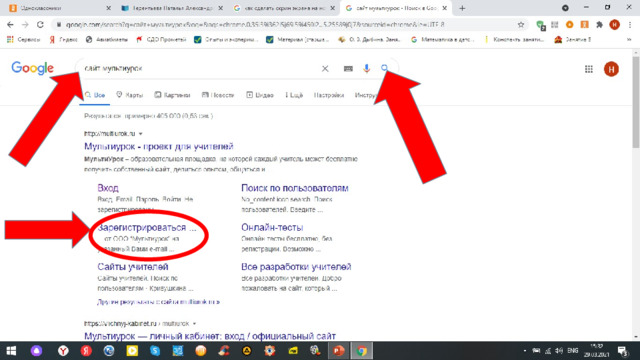Select the Картинки search tab

click(x=172, y=95)
